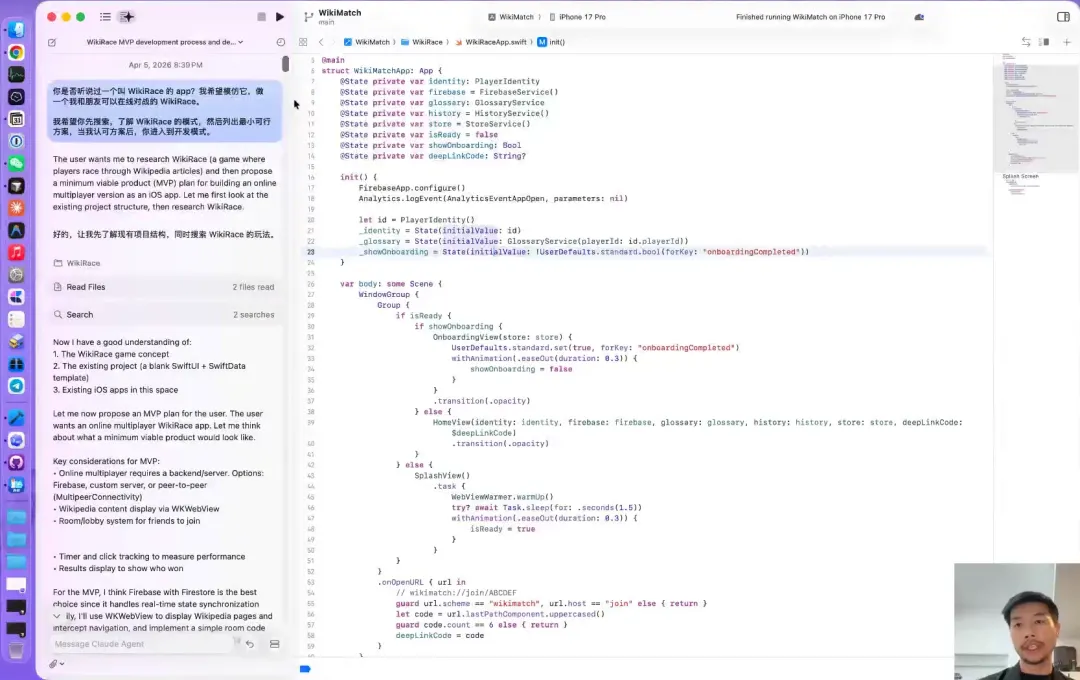Open Trash from the Dock

(16, 650)
